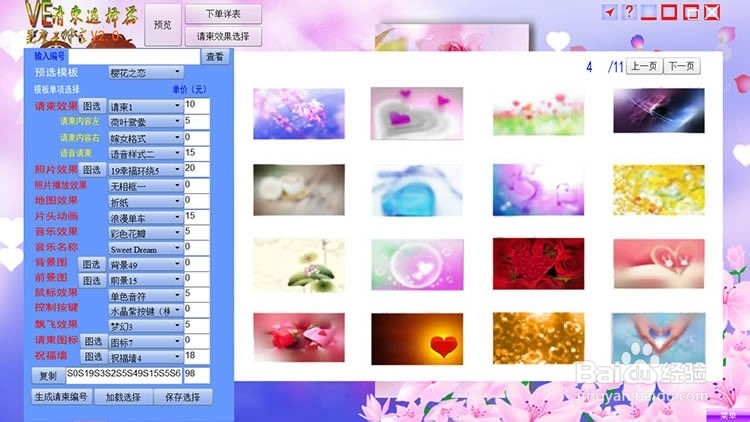Select the yellow glitter thumbnail
The height and width of the screenshot is (422, 750).
coord(659,189)
